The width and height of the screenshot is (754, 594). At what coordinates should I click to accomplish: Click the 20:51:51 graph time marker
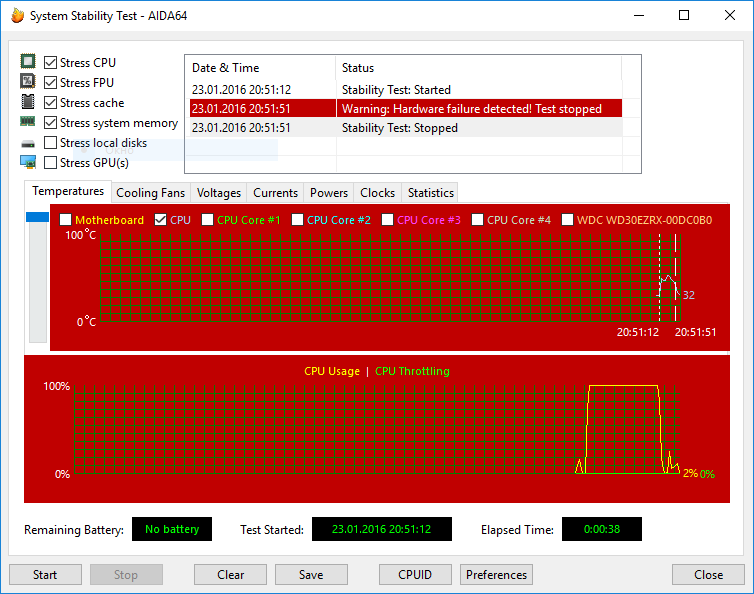695,332
